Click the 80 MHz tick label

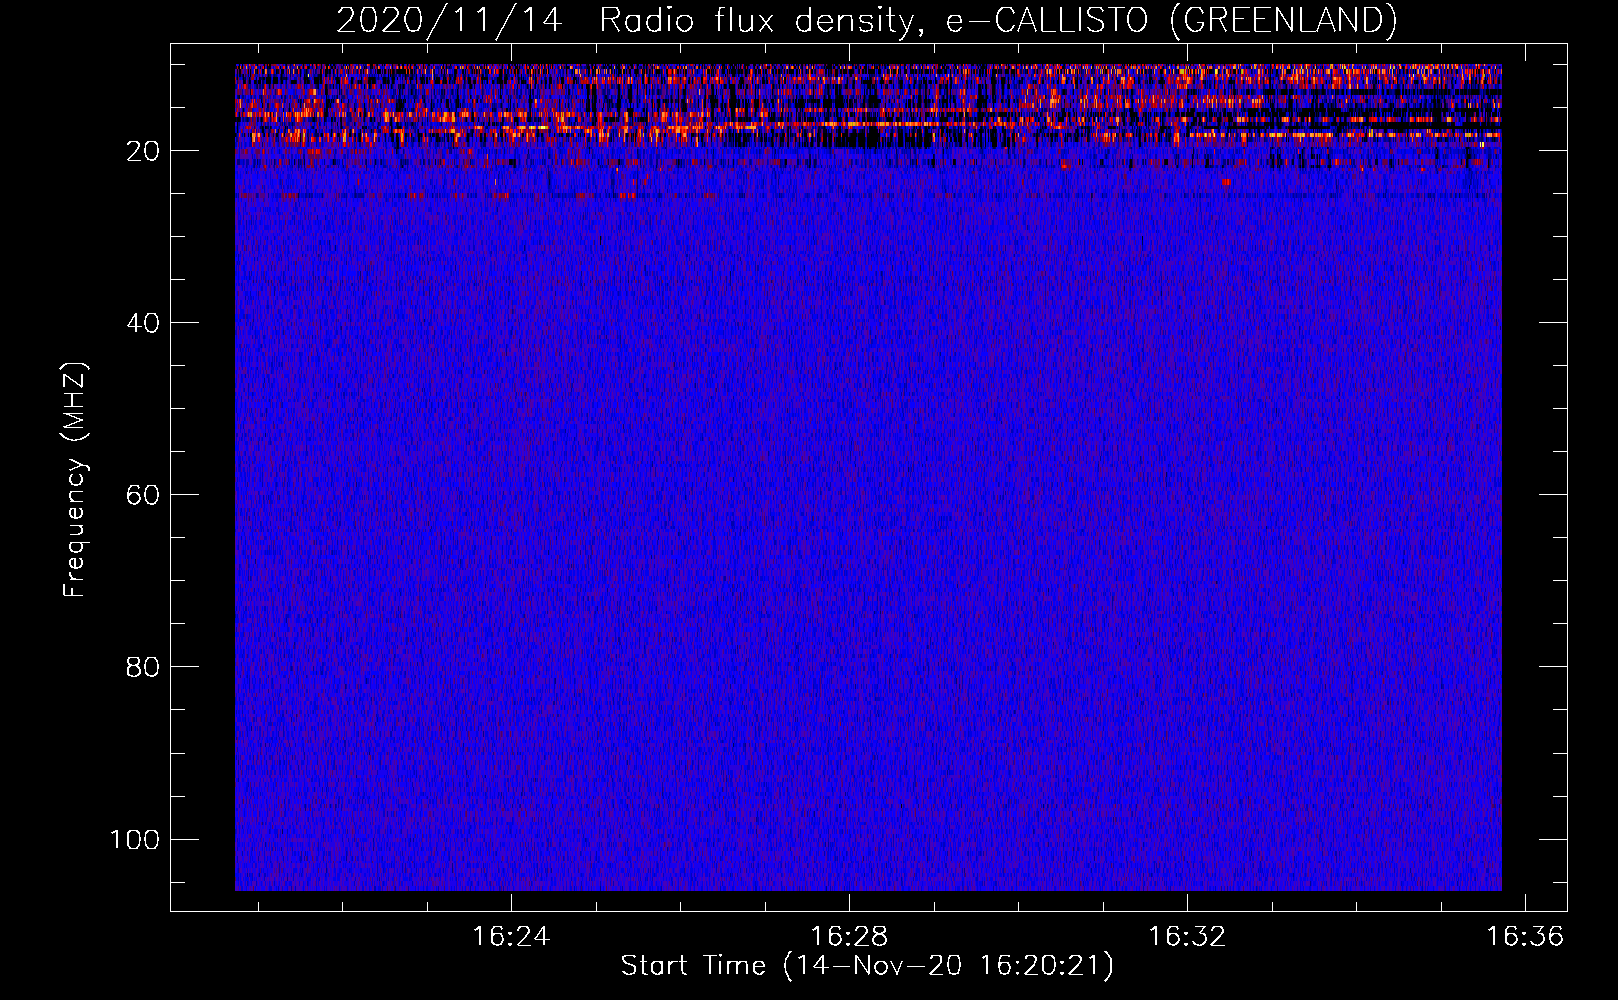pyautogui.click(x=143, y=667)
